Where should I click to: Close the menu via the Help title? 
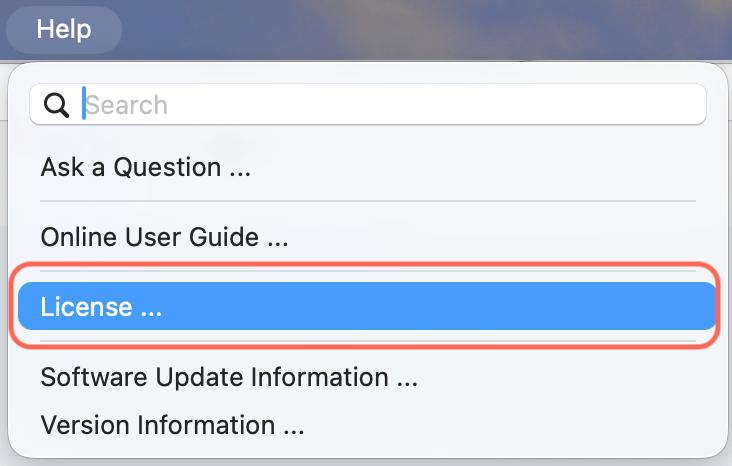(x=64, y=29)
